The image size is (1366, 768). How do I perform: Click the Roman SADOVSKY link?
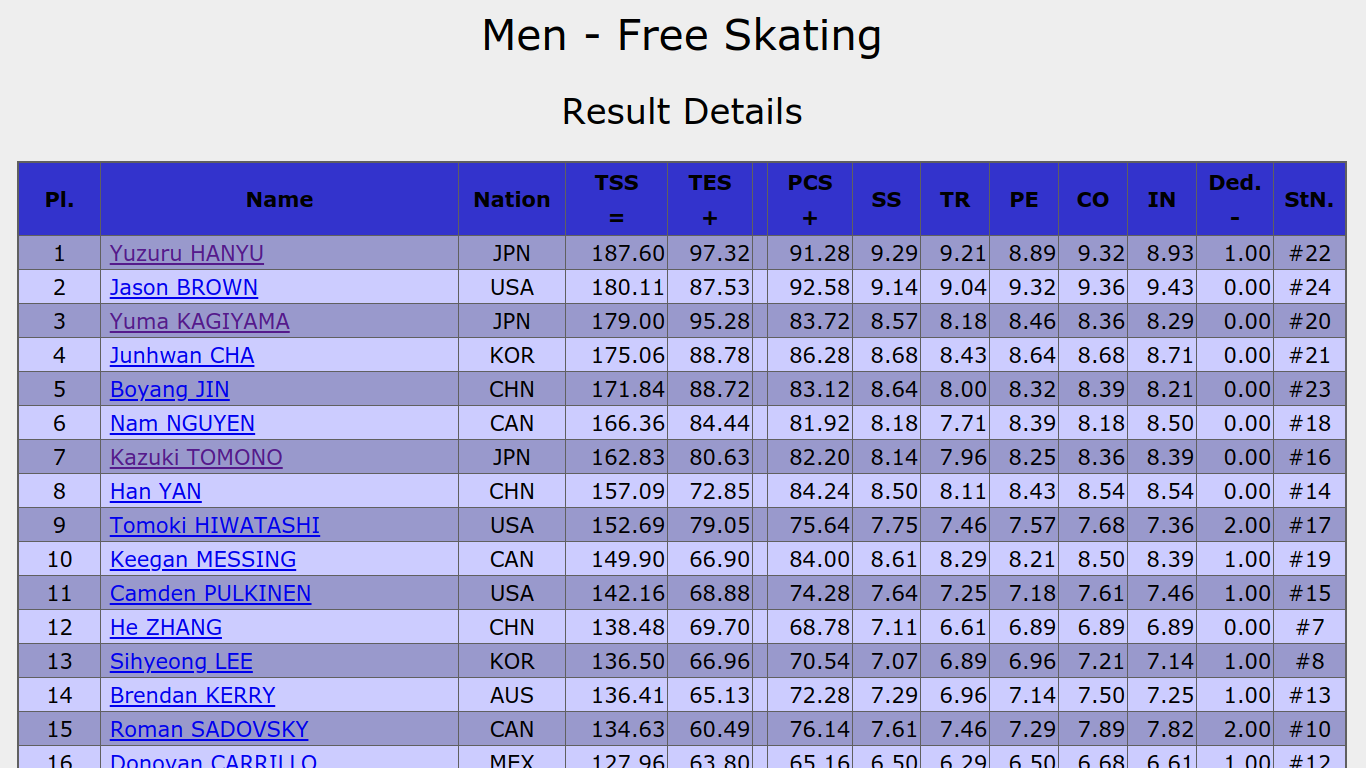click(x=209, y=730)
